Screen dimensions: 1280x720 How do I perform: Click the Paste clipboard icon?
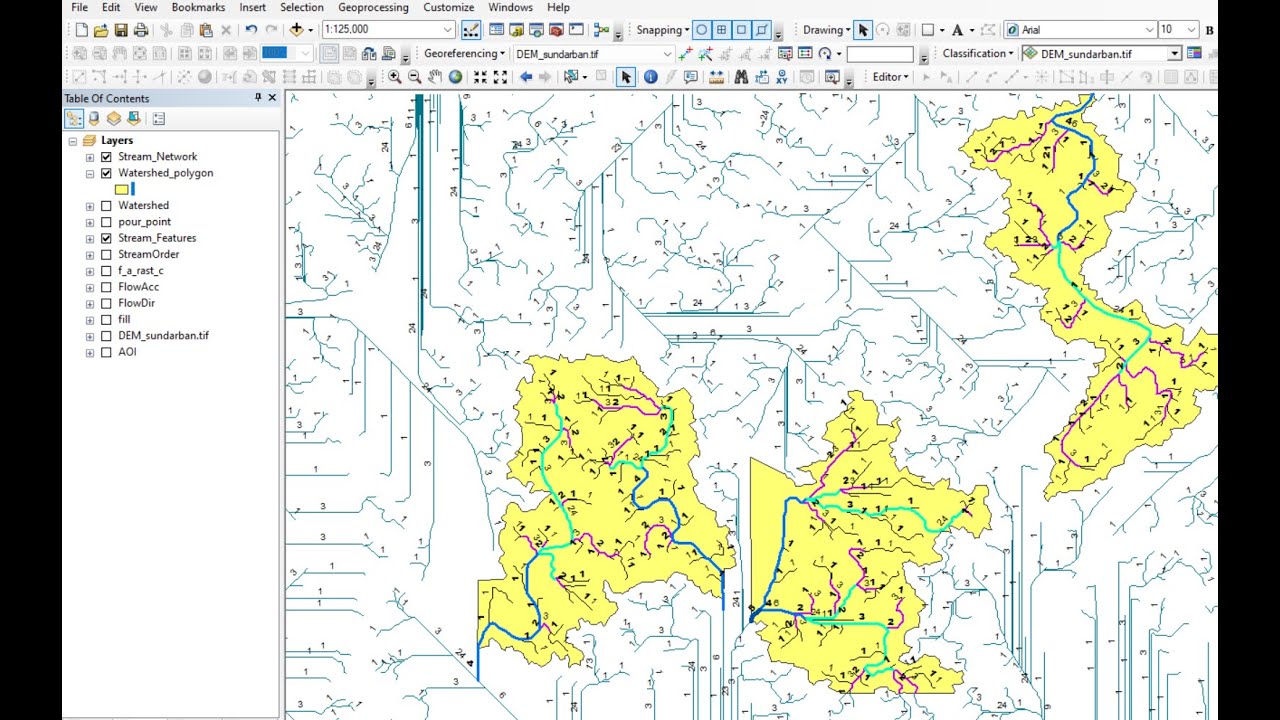click(206, 30)
